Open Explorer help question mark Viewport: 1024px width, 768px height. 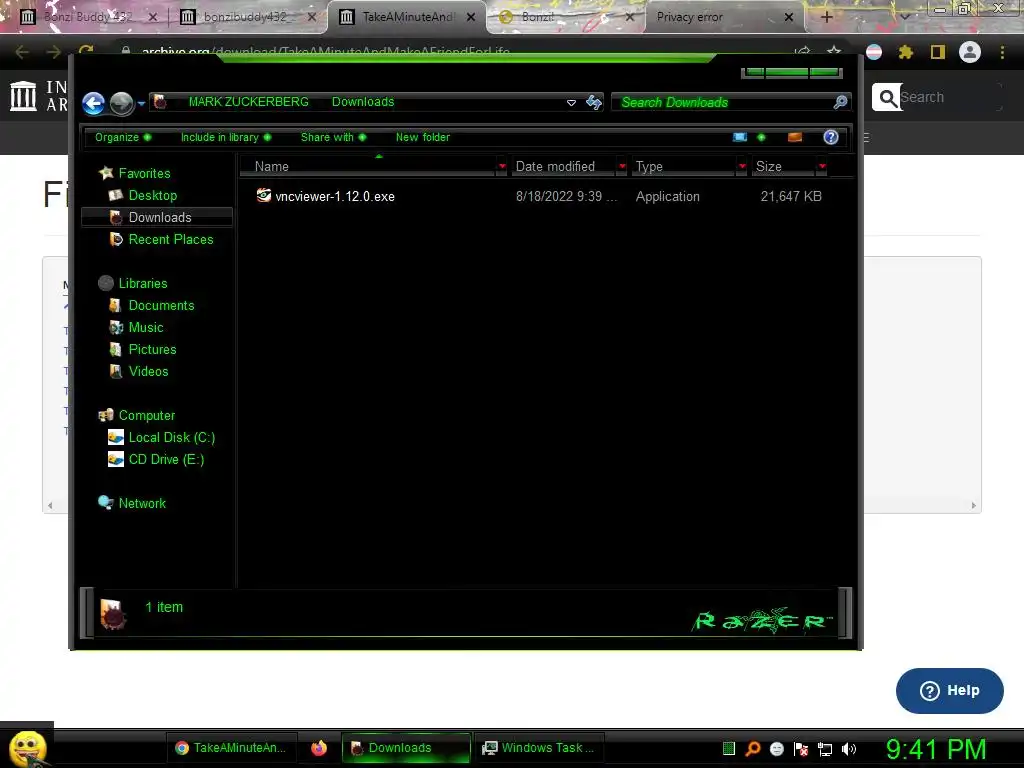pos(831,137)
